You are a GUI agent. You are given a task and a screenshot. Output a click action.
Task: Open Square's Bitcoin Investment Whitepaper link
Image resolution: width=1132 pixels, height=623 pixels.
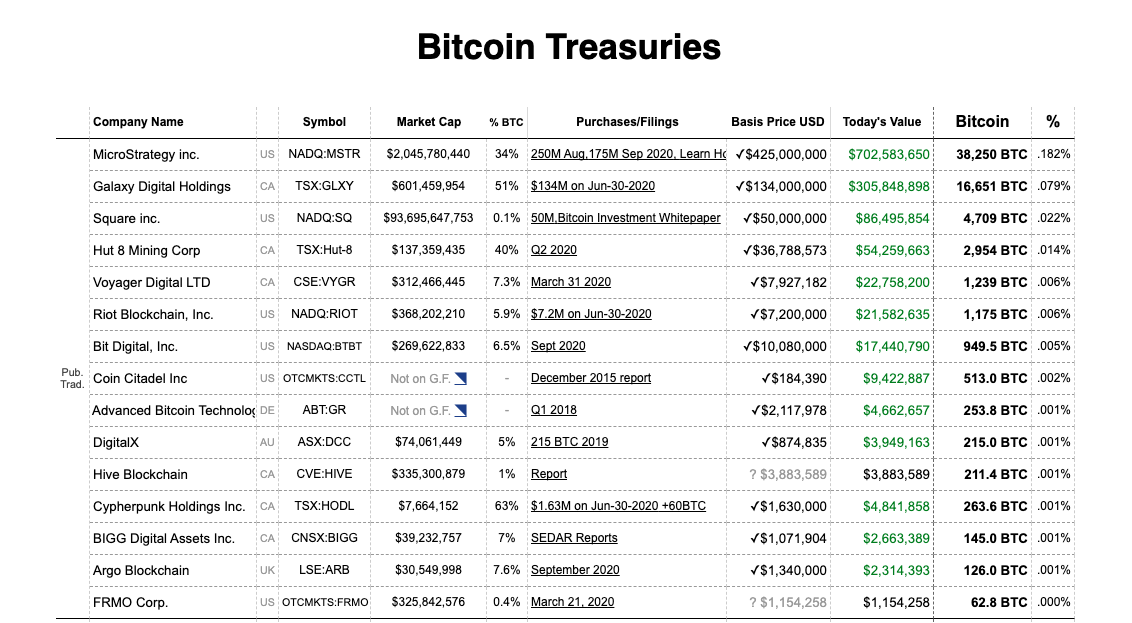click(625, 218)
